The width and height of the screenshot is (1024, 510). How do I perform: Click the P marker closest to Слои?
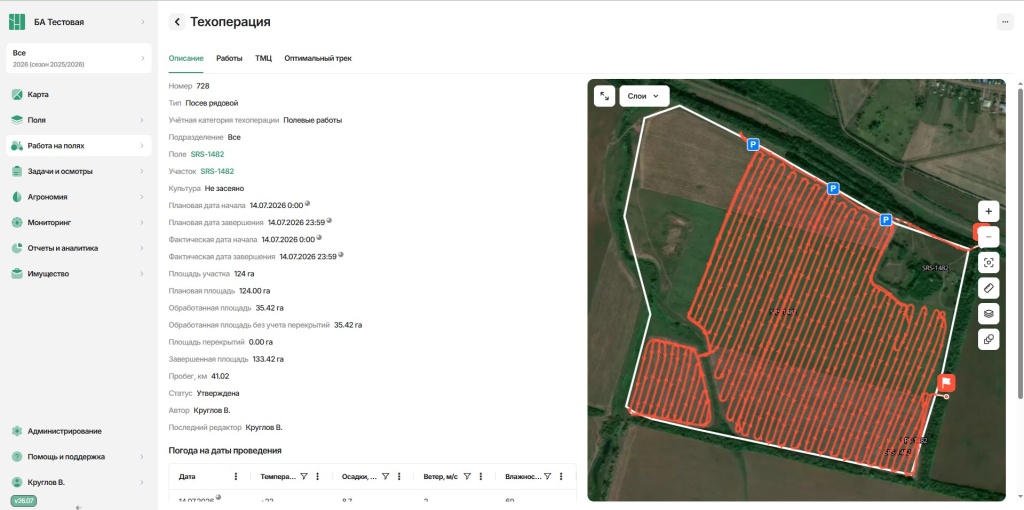(753, 144)
